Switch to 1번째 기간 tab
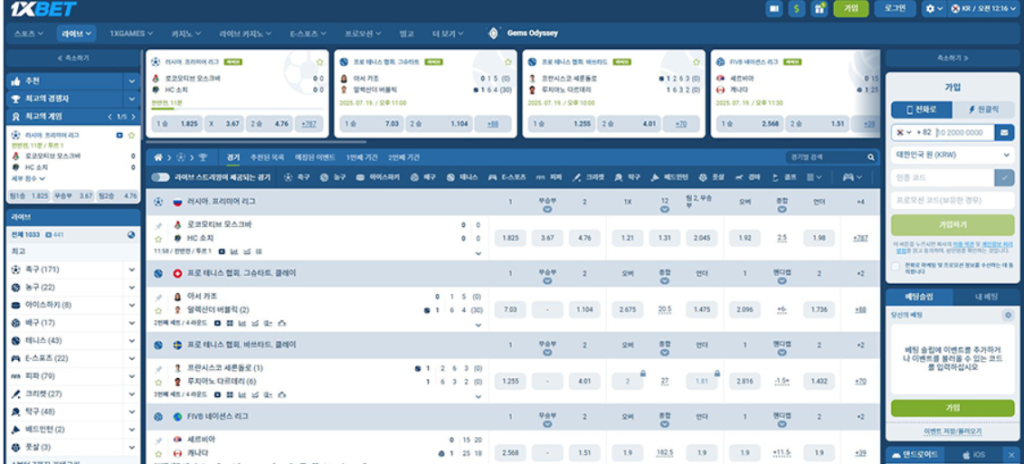The width and height of the screenshot is (1024, 464). [361, 157]
